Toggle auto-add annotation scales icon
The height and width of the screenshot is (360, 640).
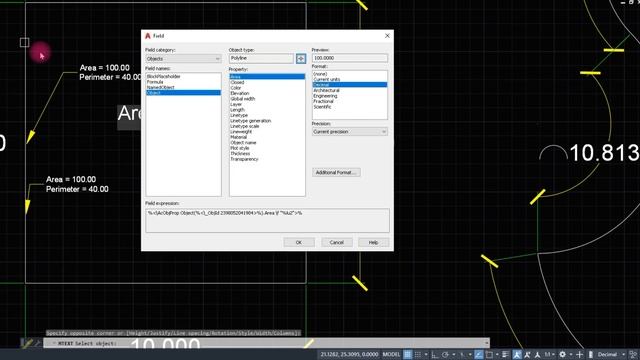click(527, 354)
